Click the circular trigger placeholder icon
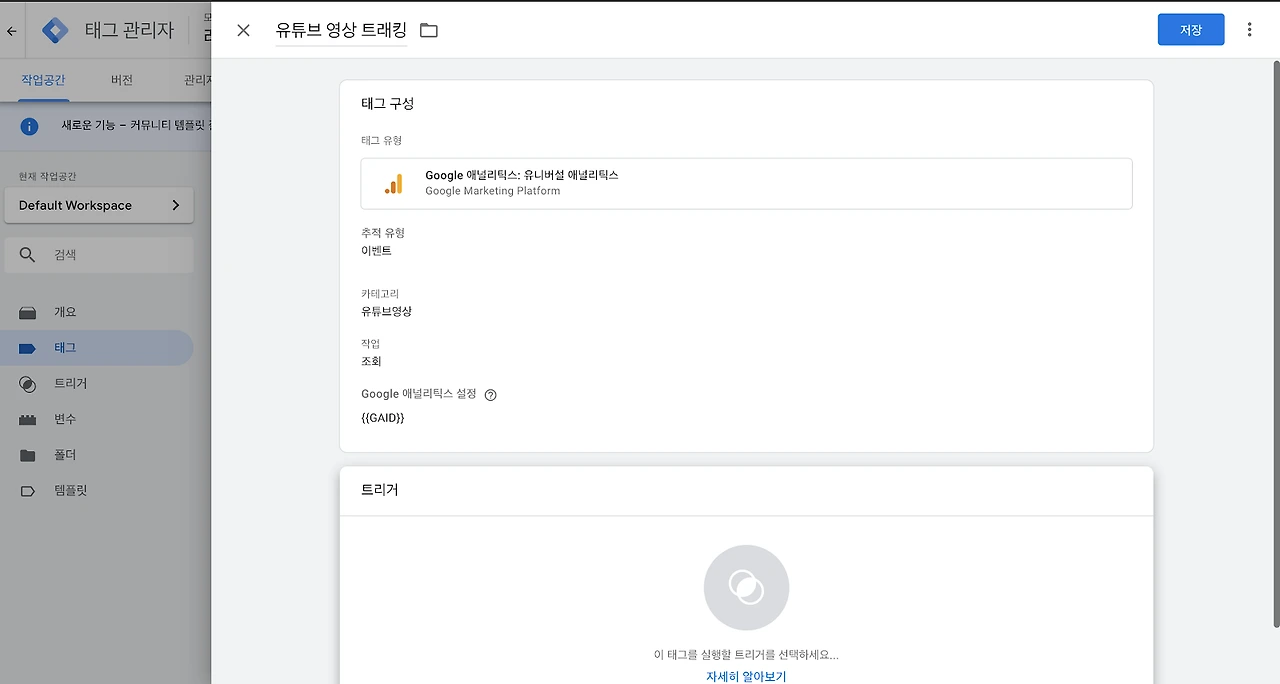1280x684 pixels. (x=746, y=588)
